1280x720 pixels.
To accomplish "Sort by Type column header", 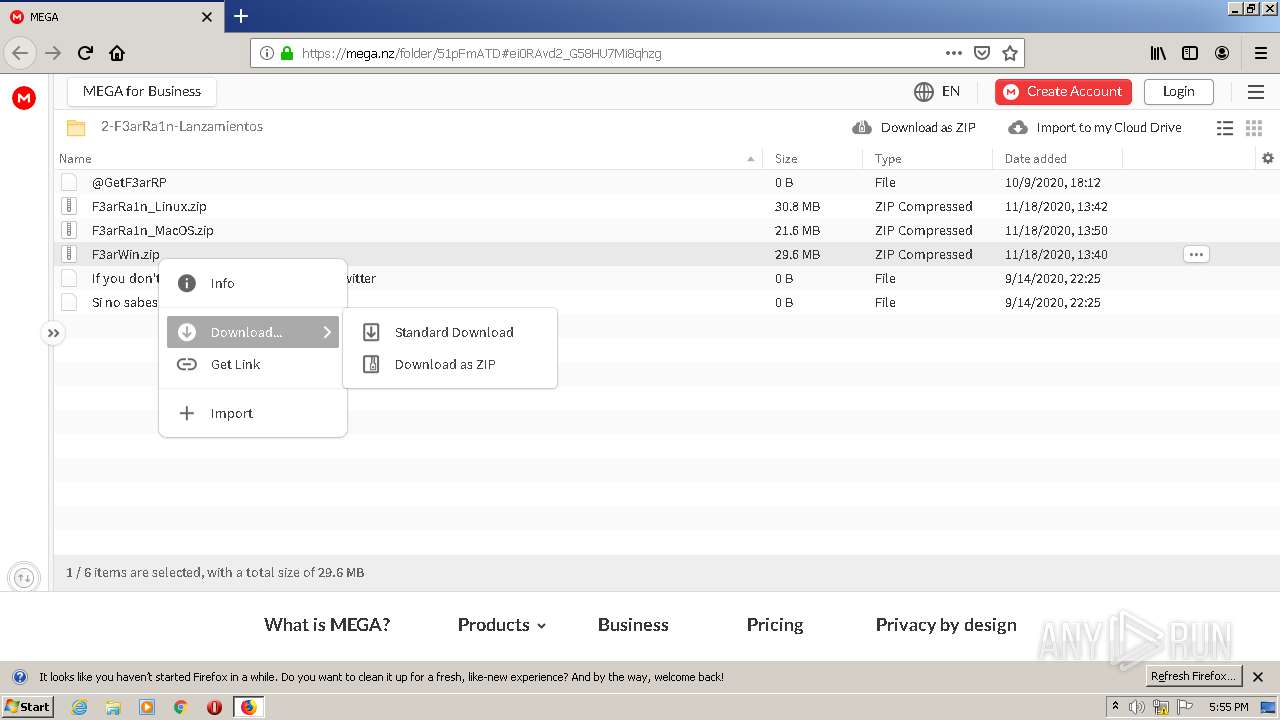I will (x=888, y=158).
